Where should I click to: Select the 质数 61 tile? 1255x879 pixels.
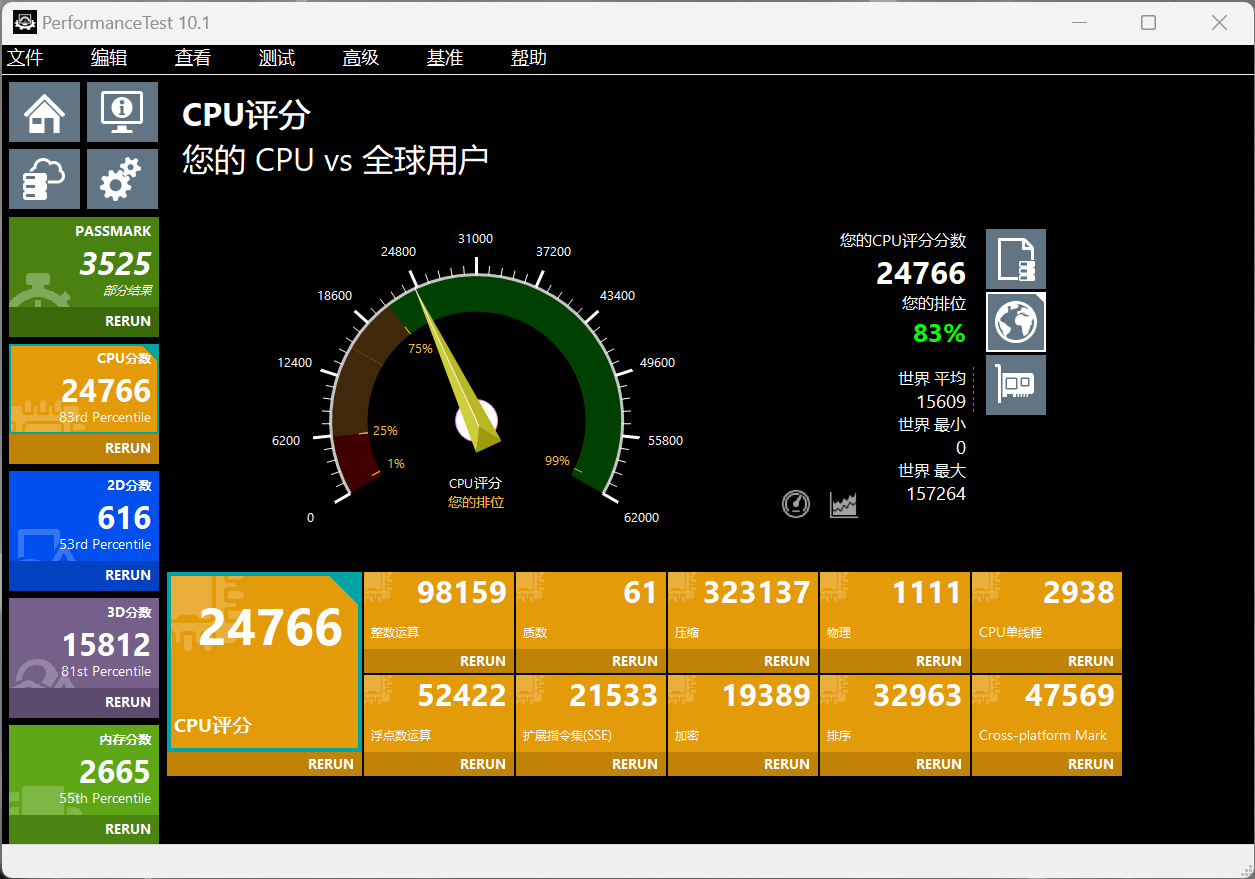pos(591,611)
